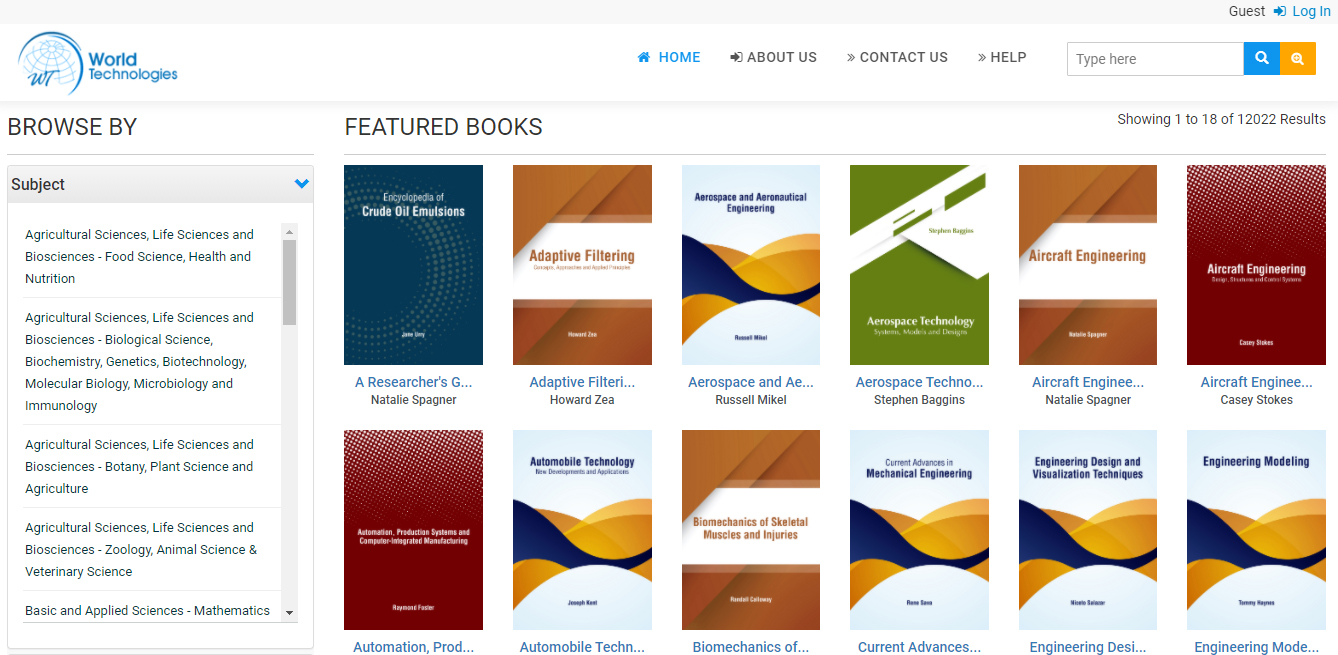Click the house icon beside HOME
The image size is (1338, 655).
point(644,57)
